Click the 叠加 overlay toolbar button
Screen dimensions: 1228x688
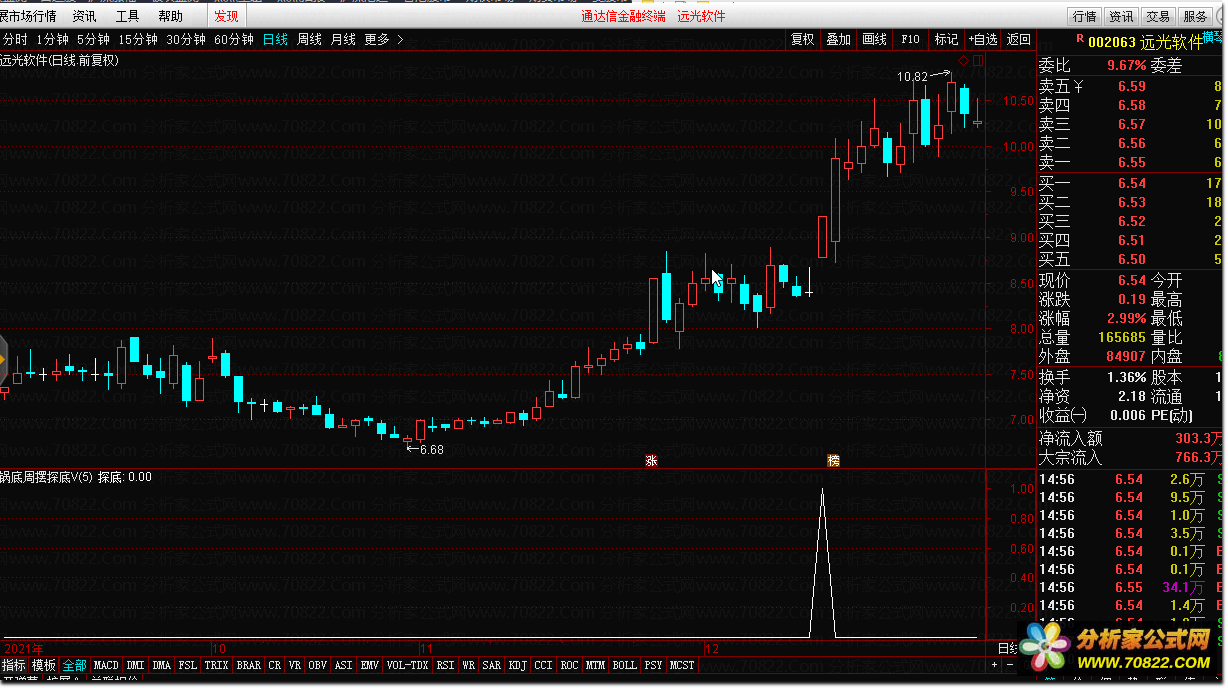click(x=838, y=40)
